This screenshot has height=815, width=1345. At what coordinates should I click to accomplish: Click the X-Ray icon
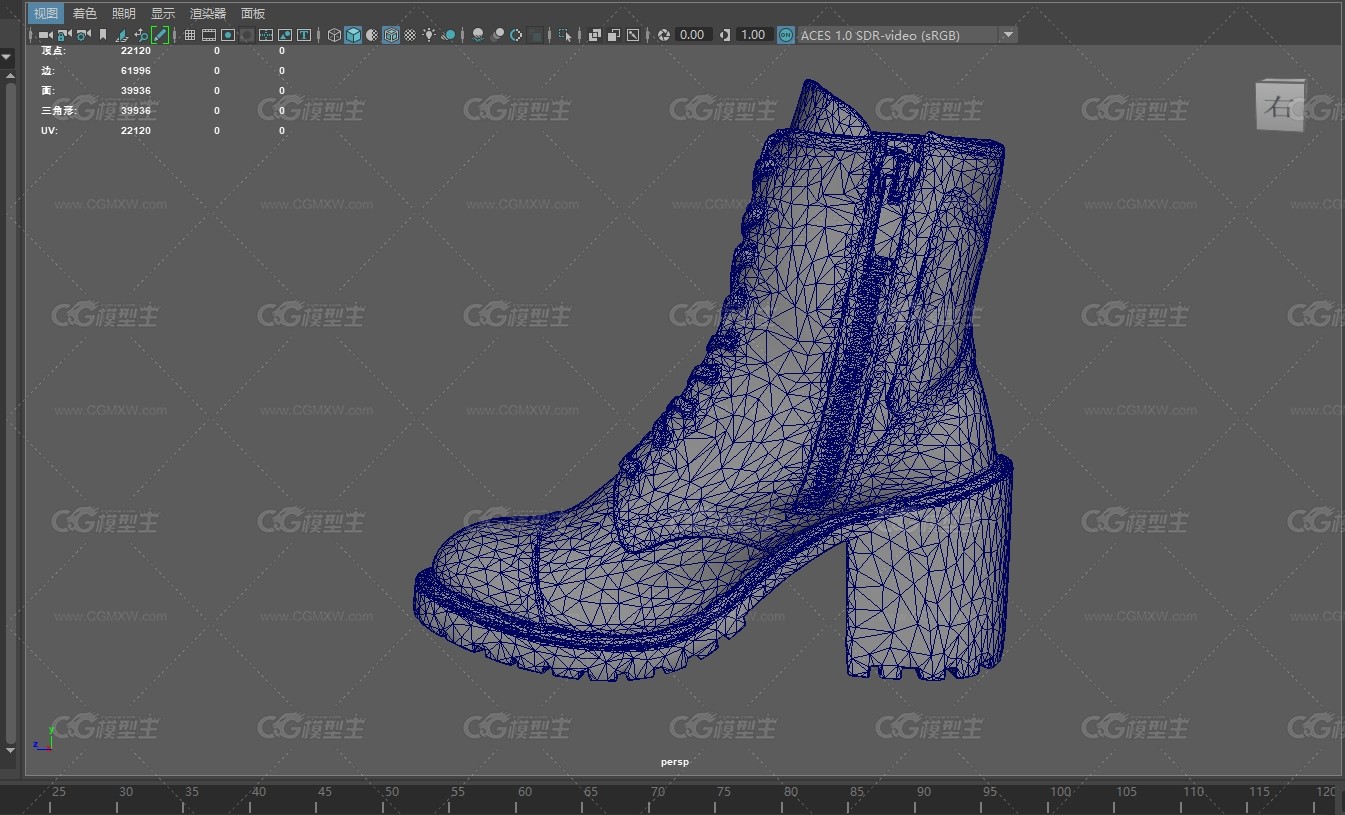pos(595,35)
